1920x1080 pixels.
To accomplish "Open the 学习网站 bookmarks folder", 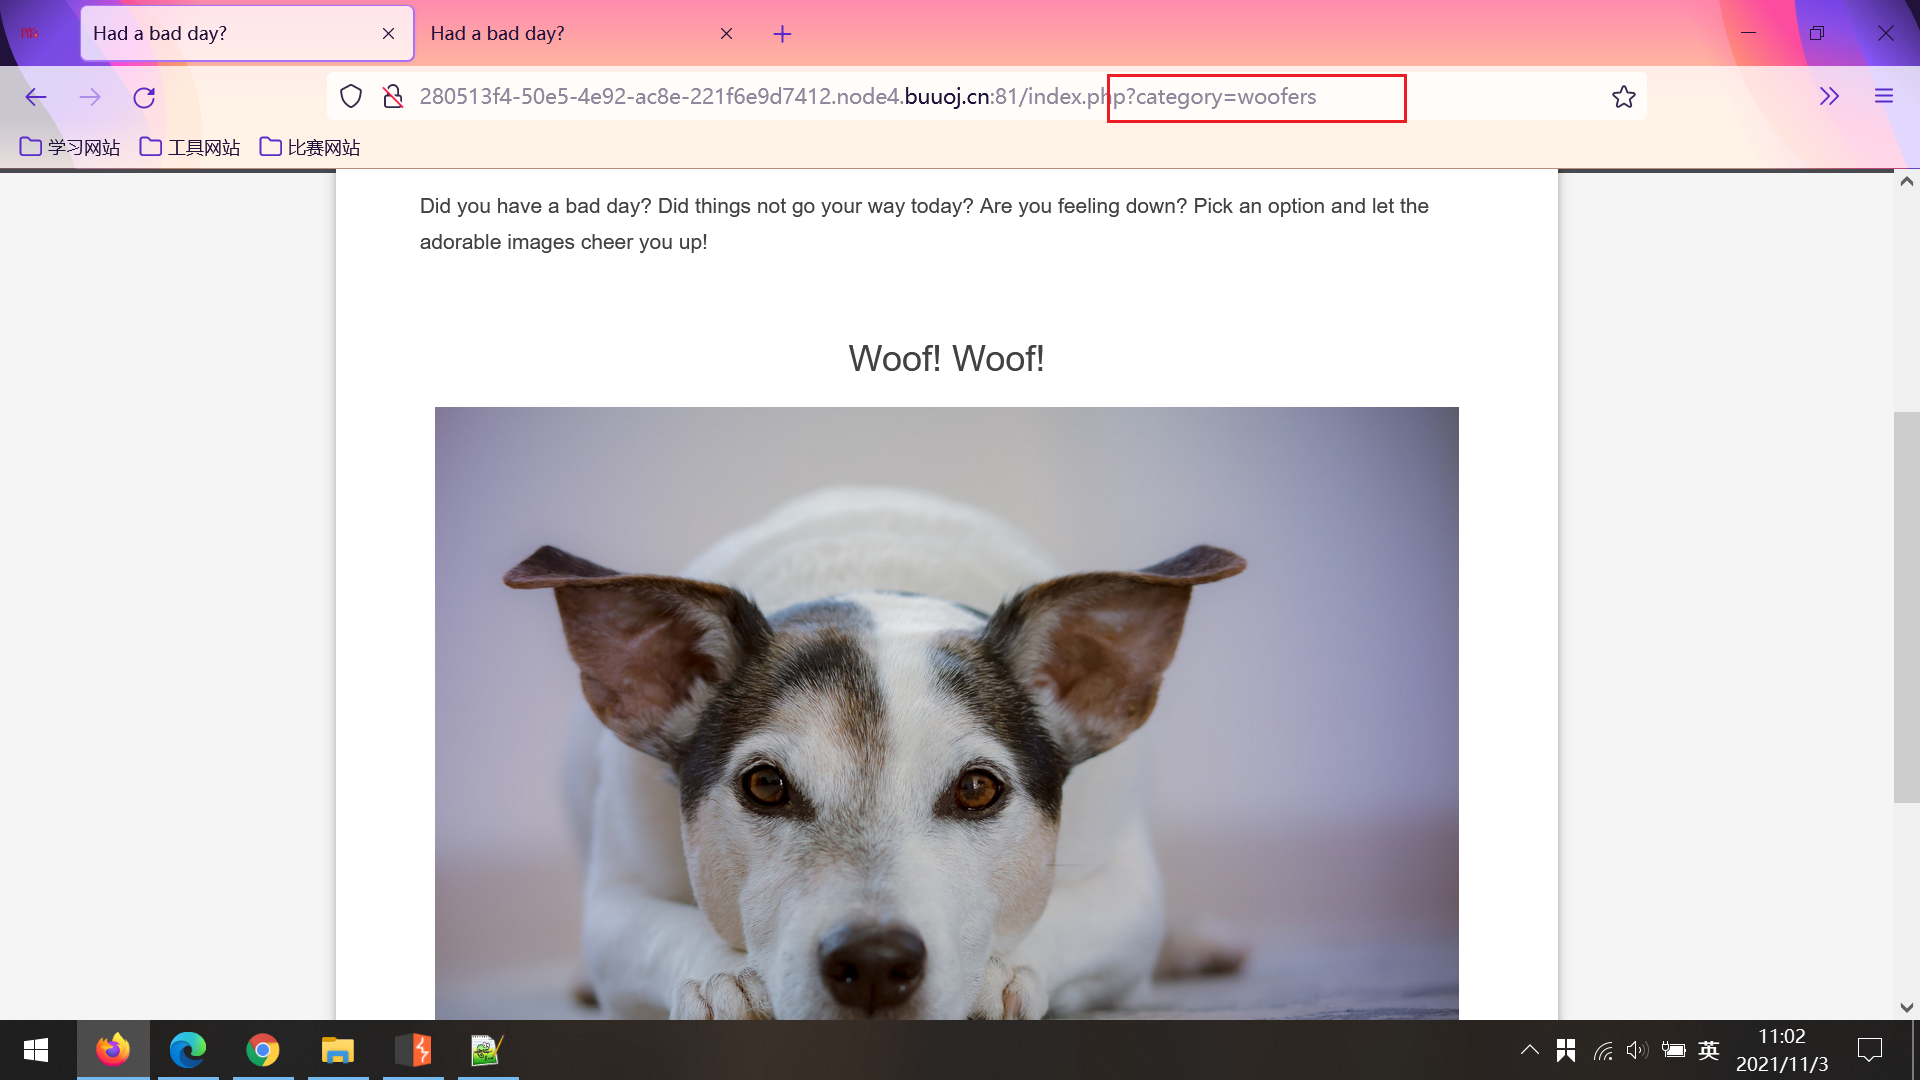I will [70, 148].
